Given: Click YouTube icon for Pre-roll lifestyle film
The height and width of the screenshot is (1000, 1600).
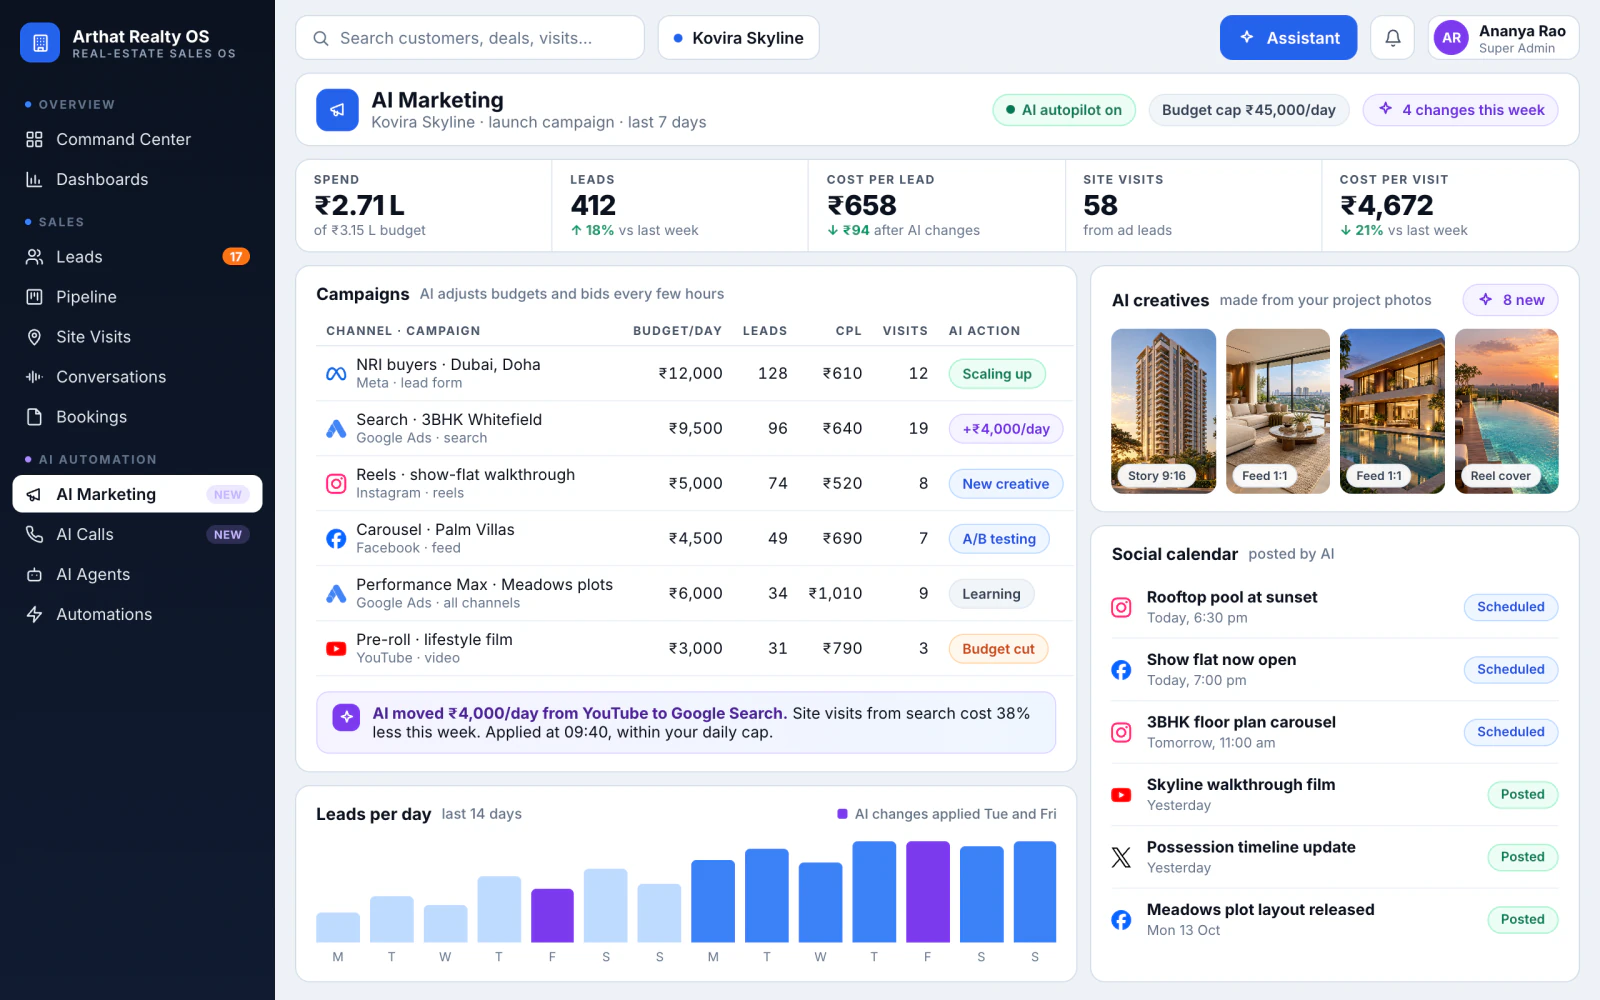Looking at the screenshot, I should 336,649.
